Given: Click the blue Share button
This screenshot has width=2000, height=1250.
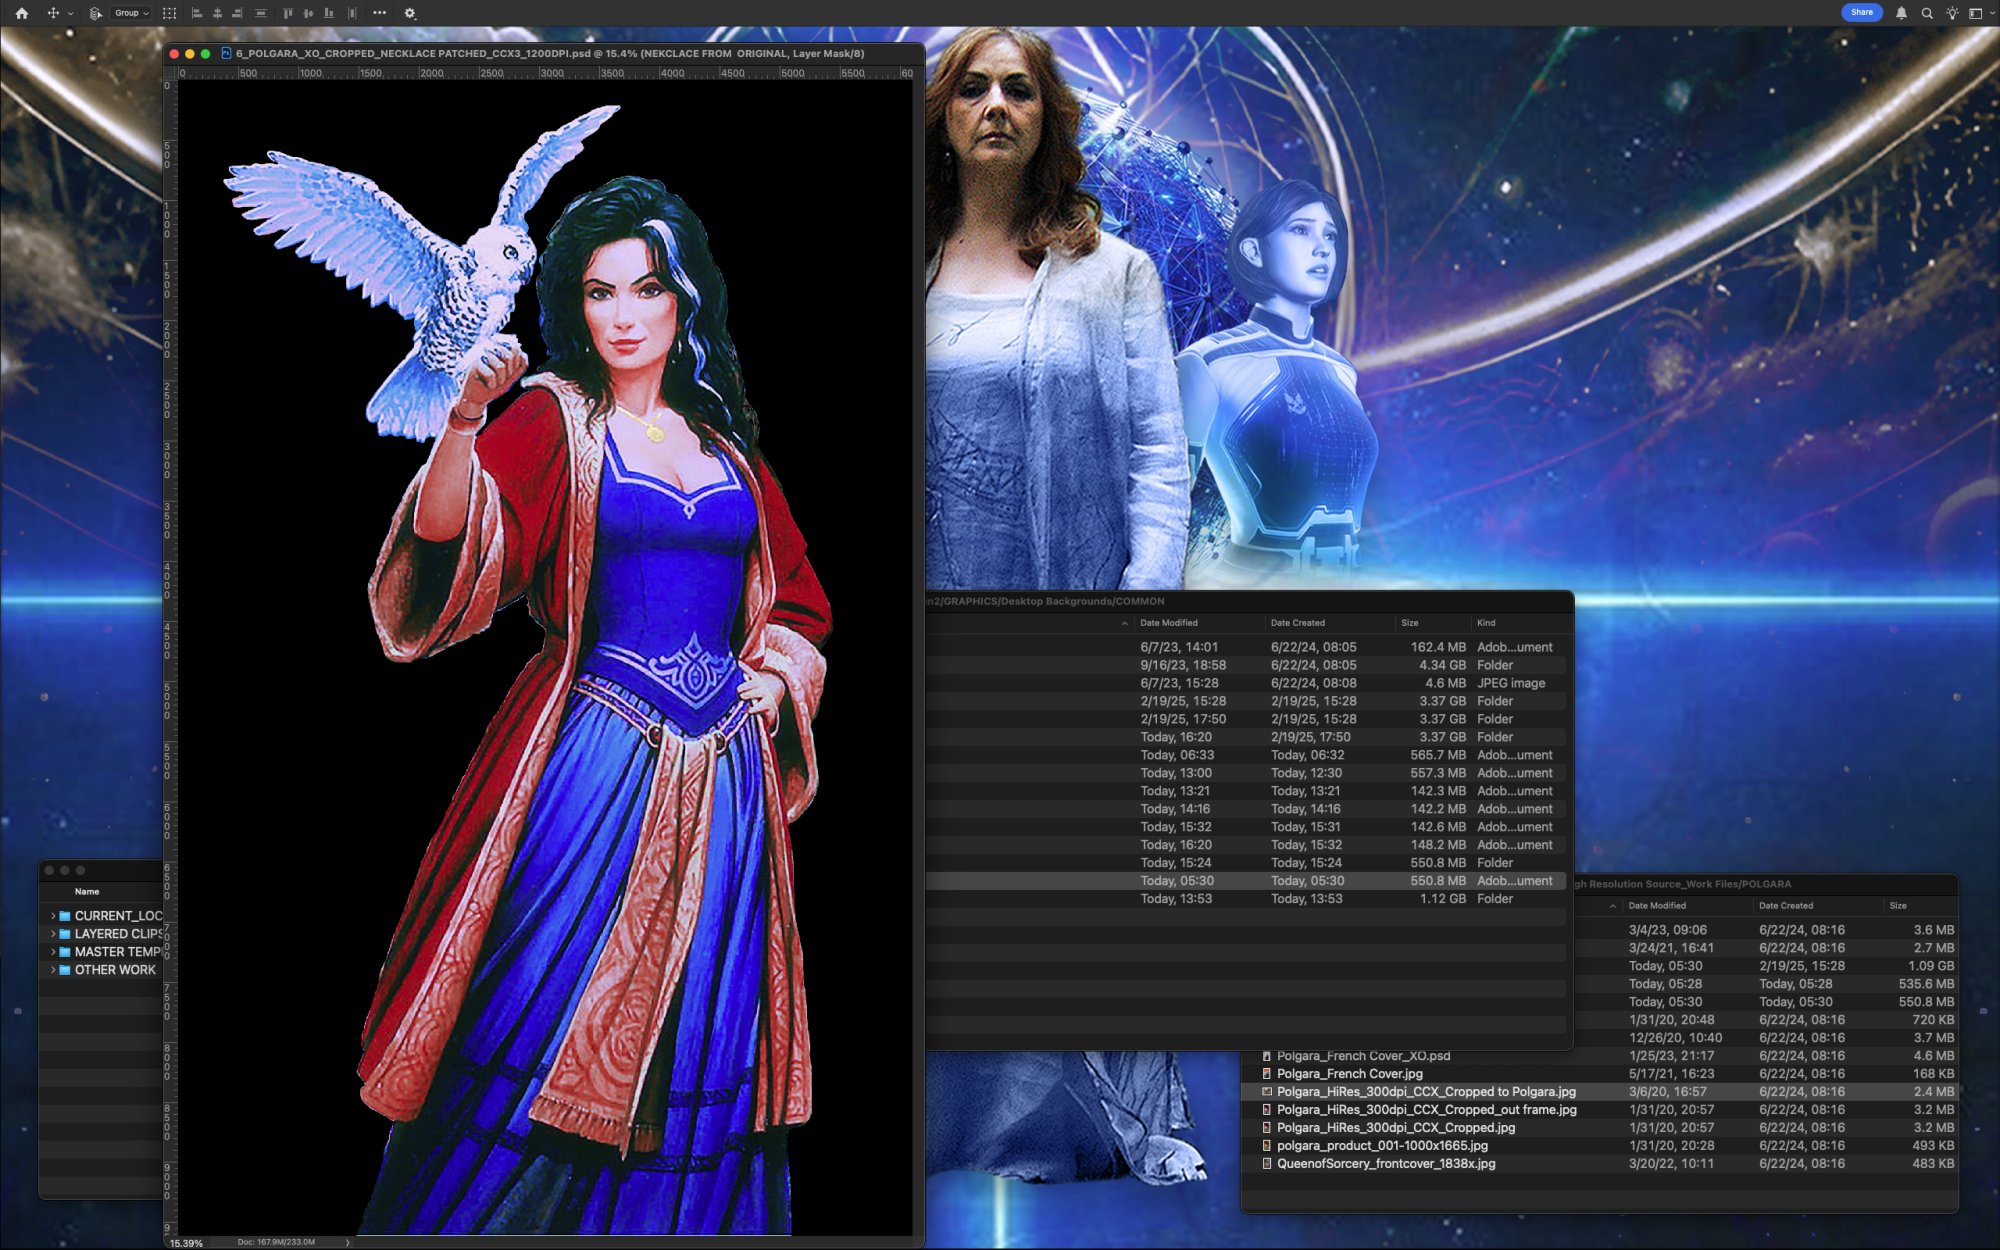Looking at the screenshot, I should pyautogui.click(x=1862, y=12).
